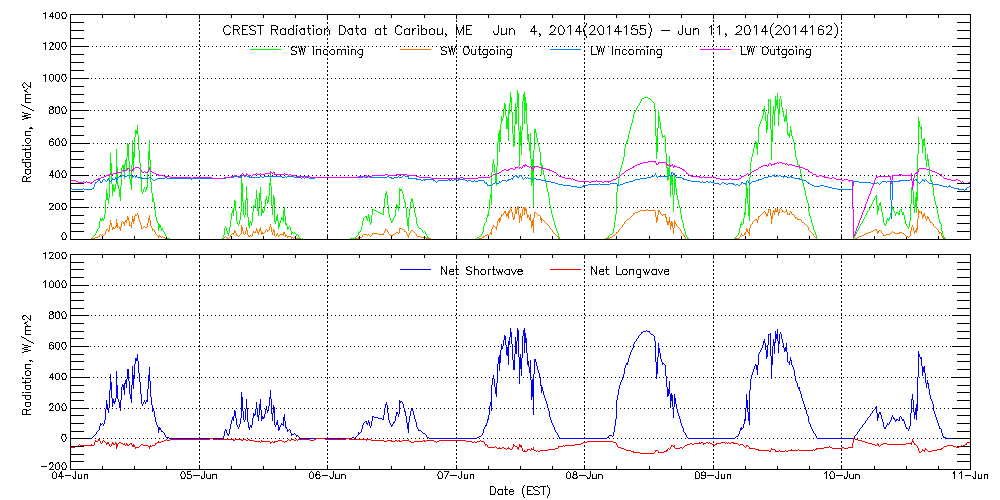Click the 08-Jun x-axis date label
Viewport: 1000px width, 500px height.
click(x=585, y=477)
